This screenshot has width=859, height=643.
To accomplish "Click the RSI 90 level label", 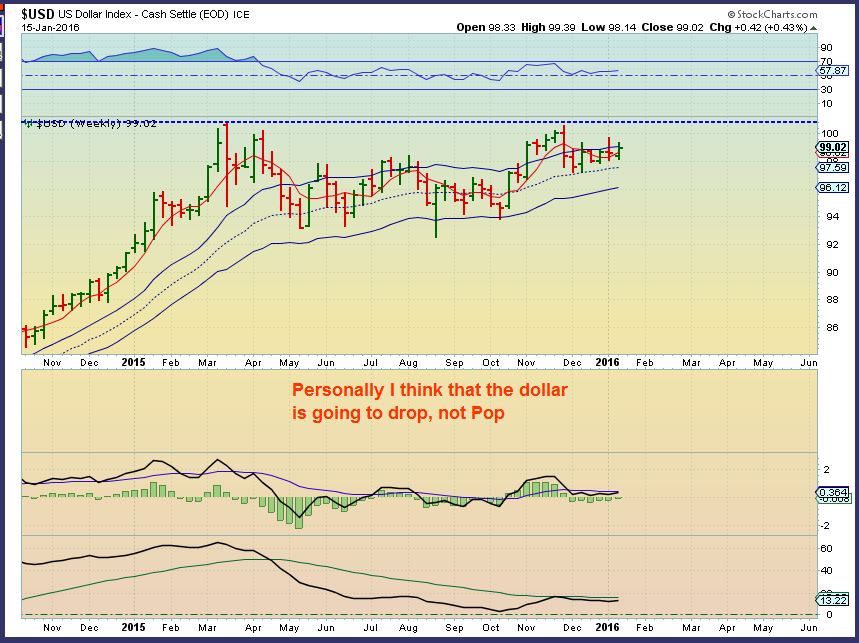I will coord(826,48).
